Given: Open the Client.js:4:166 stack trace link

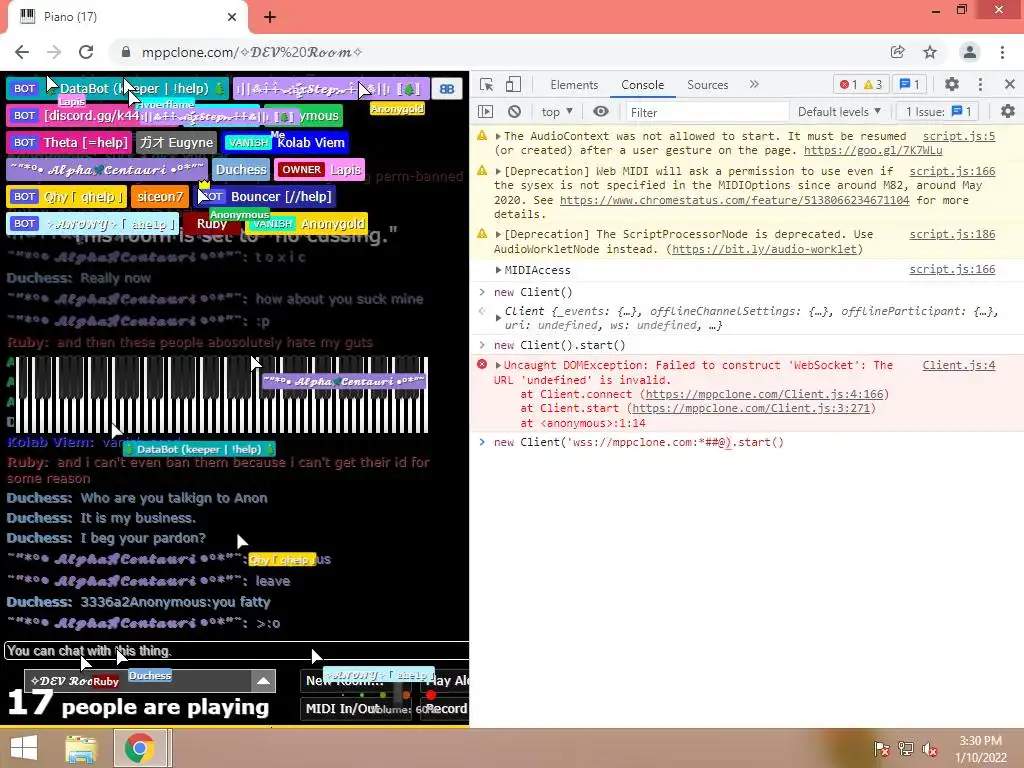Looking at the screenshot, I should 764,394.
